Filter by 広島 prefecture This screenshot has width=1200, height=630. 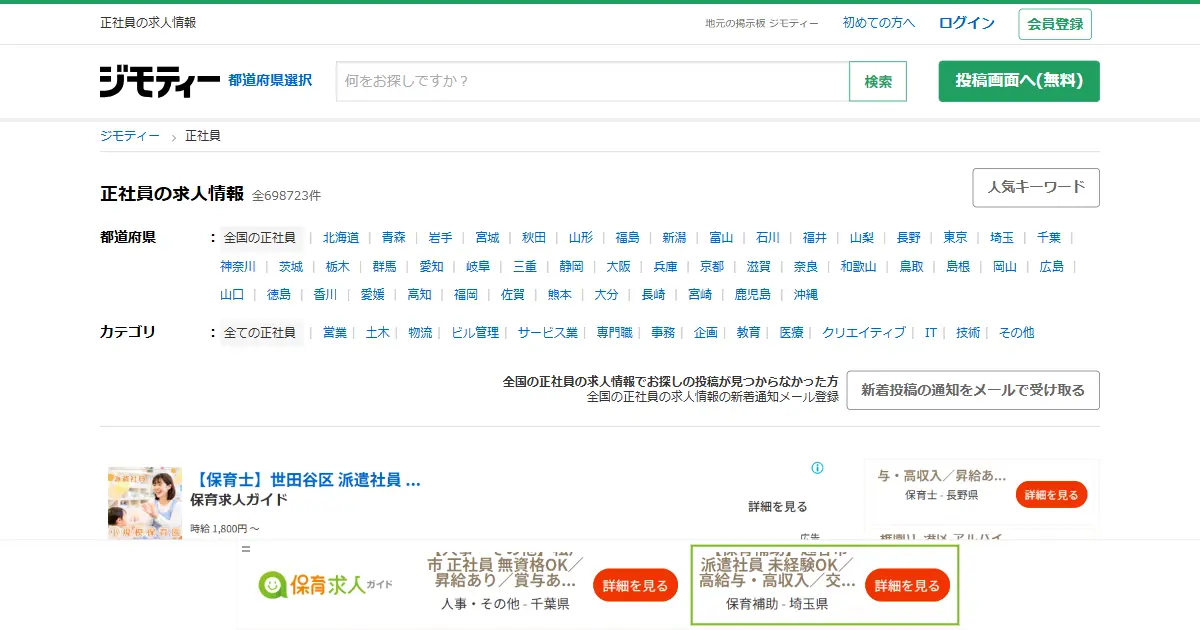pyautogui.click(x=1052, y=267)
